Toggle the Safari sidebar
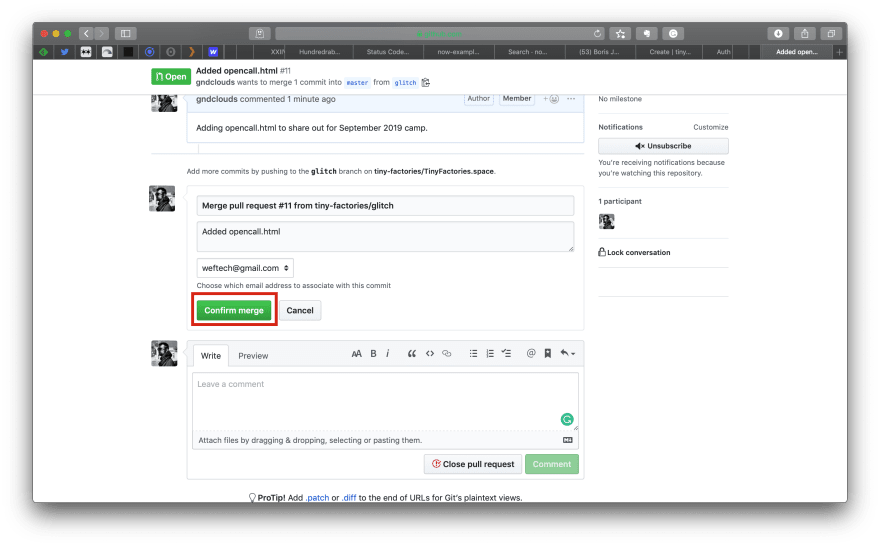 (126, 34)
